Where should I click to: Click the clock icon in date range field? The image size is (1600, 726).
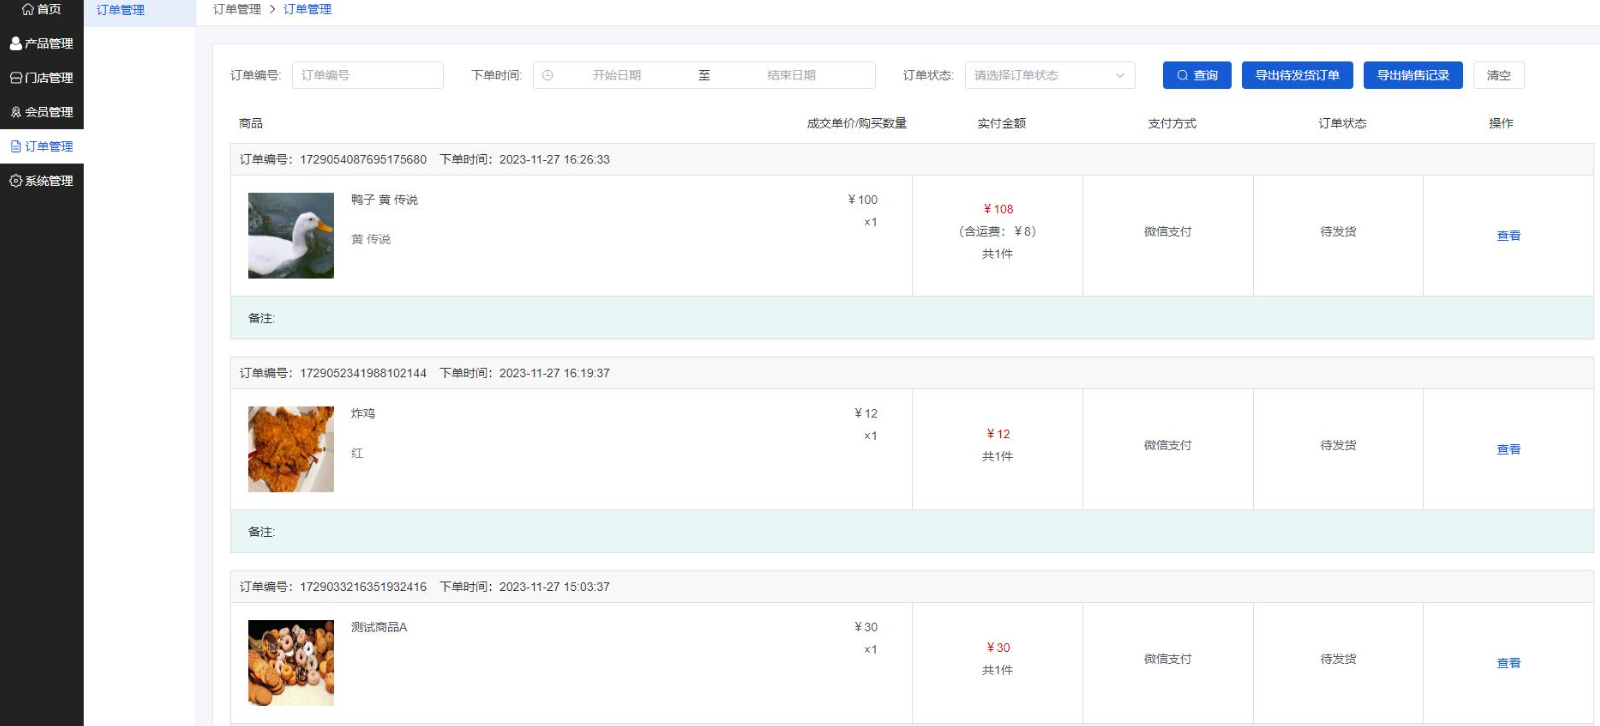548,75
